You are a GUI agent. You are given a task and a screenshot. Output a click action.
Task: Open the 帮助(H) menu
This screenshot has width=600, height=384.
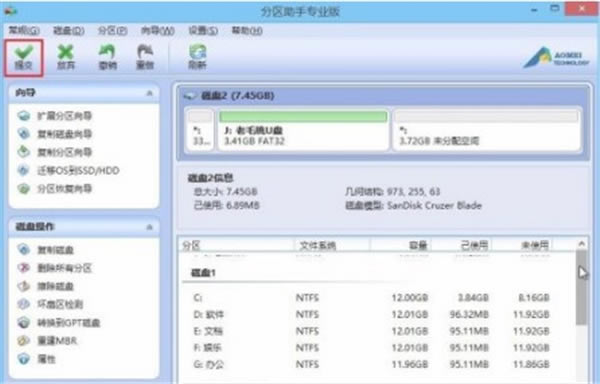pos(247,30)
